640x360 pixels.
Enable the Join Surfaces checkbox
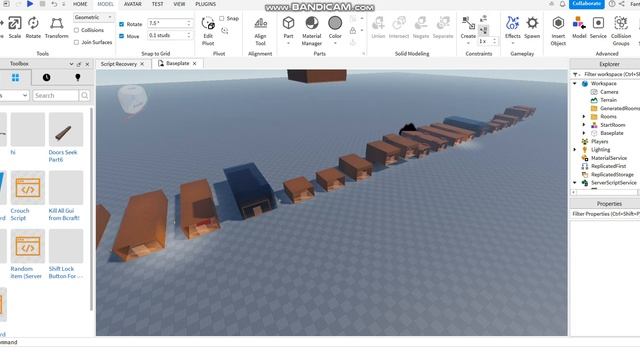click(76, 42)
